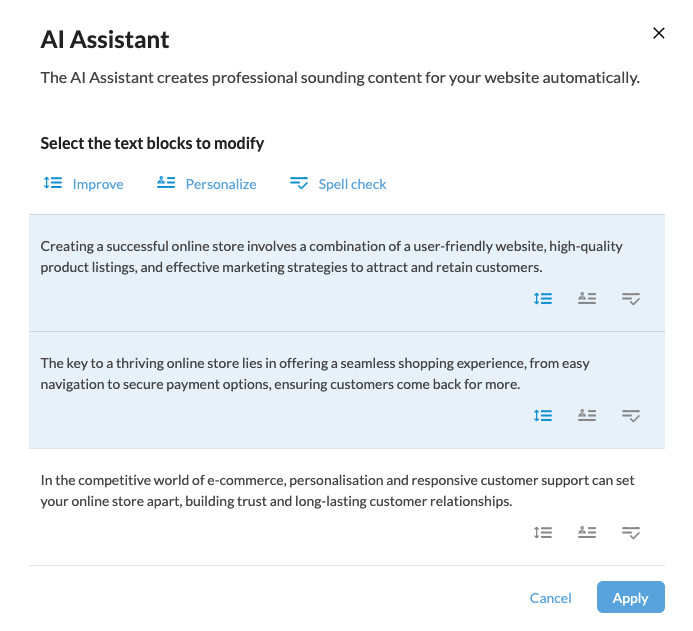Click Personalize icon on second text block
The image size is (693, 631).
point(587,415)
